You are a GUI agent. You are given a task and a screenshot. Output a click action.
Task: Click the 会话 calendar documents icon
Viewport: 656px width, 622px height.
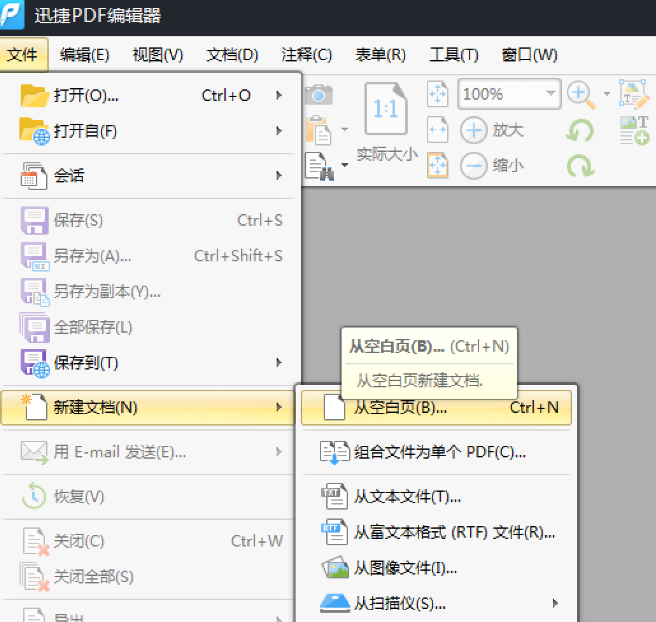[33, 176]
